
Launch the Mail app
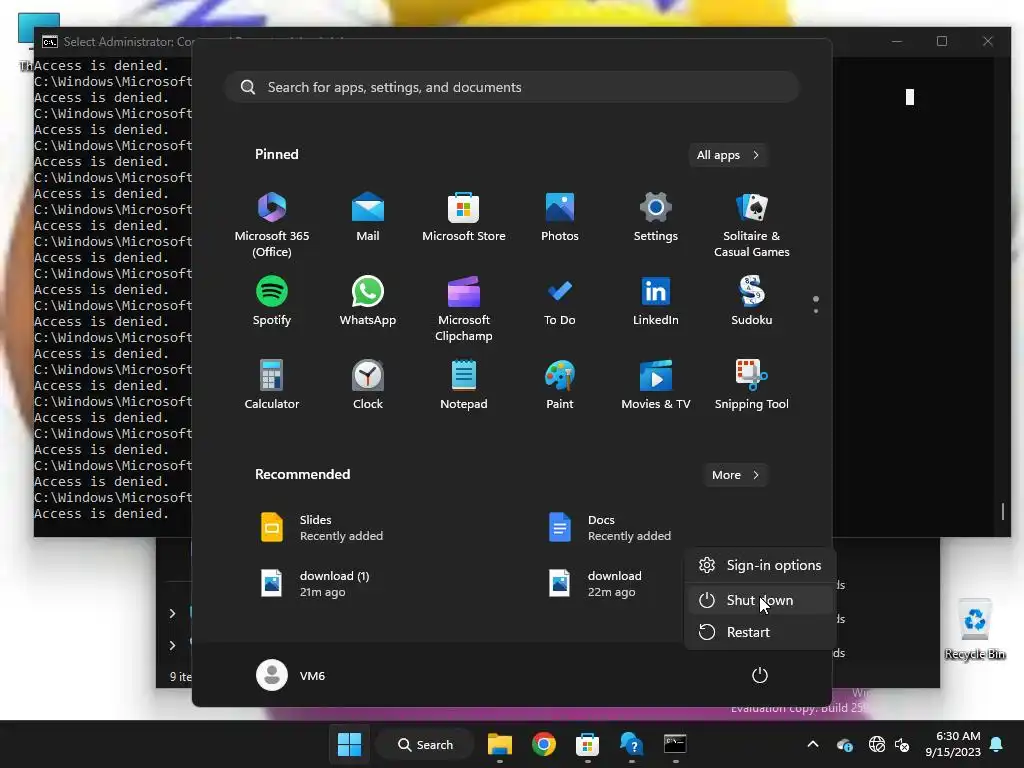(368, 217)
